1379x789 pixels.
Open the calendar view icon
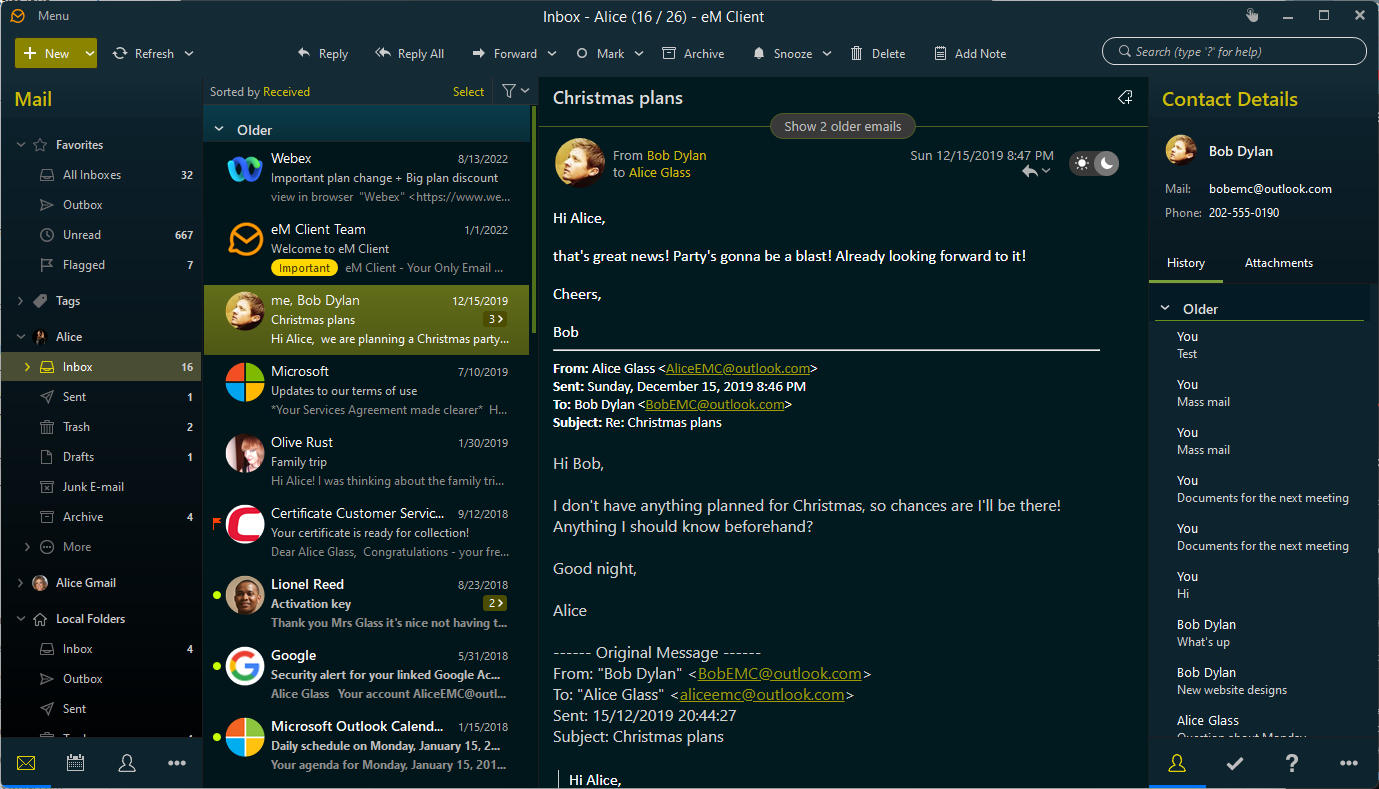pyautogui.click(x=75, y=763)
